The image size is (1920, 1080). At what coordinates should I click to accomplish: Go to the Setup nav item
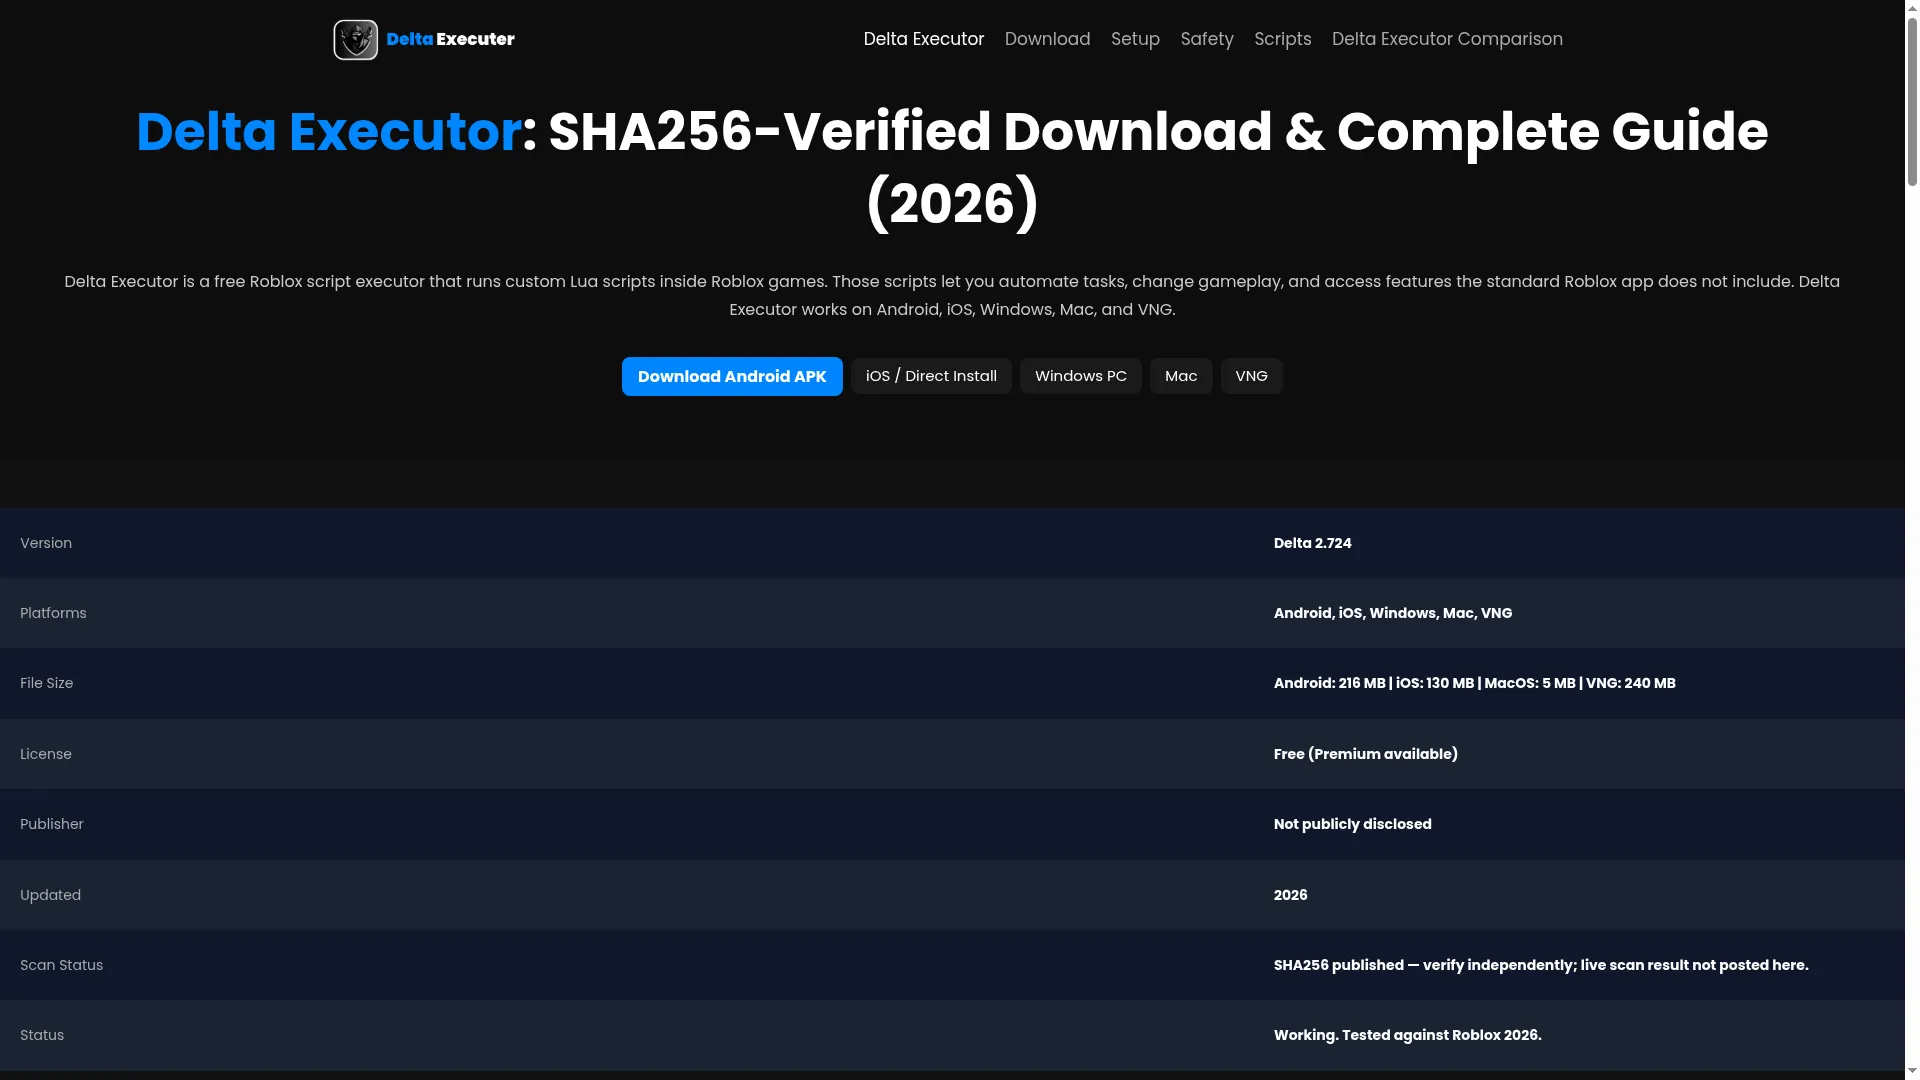coord(1135,39)
